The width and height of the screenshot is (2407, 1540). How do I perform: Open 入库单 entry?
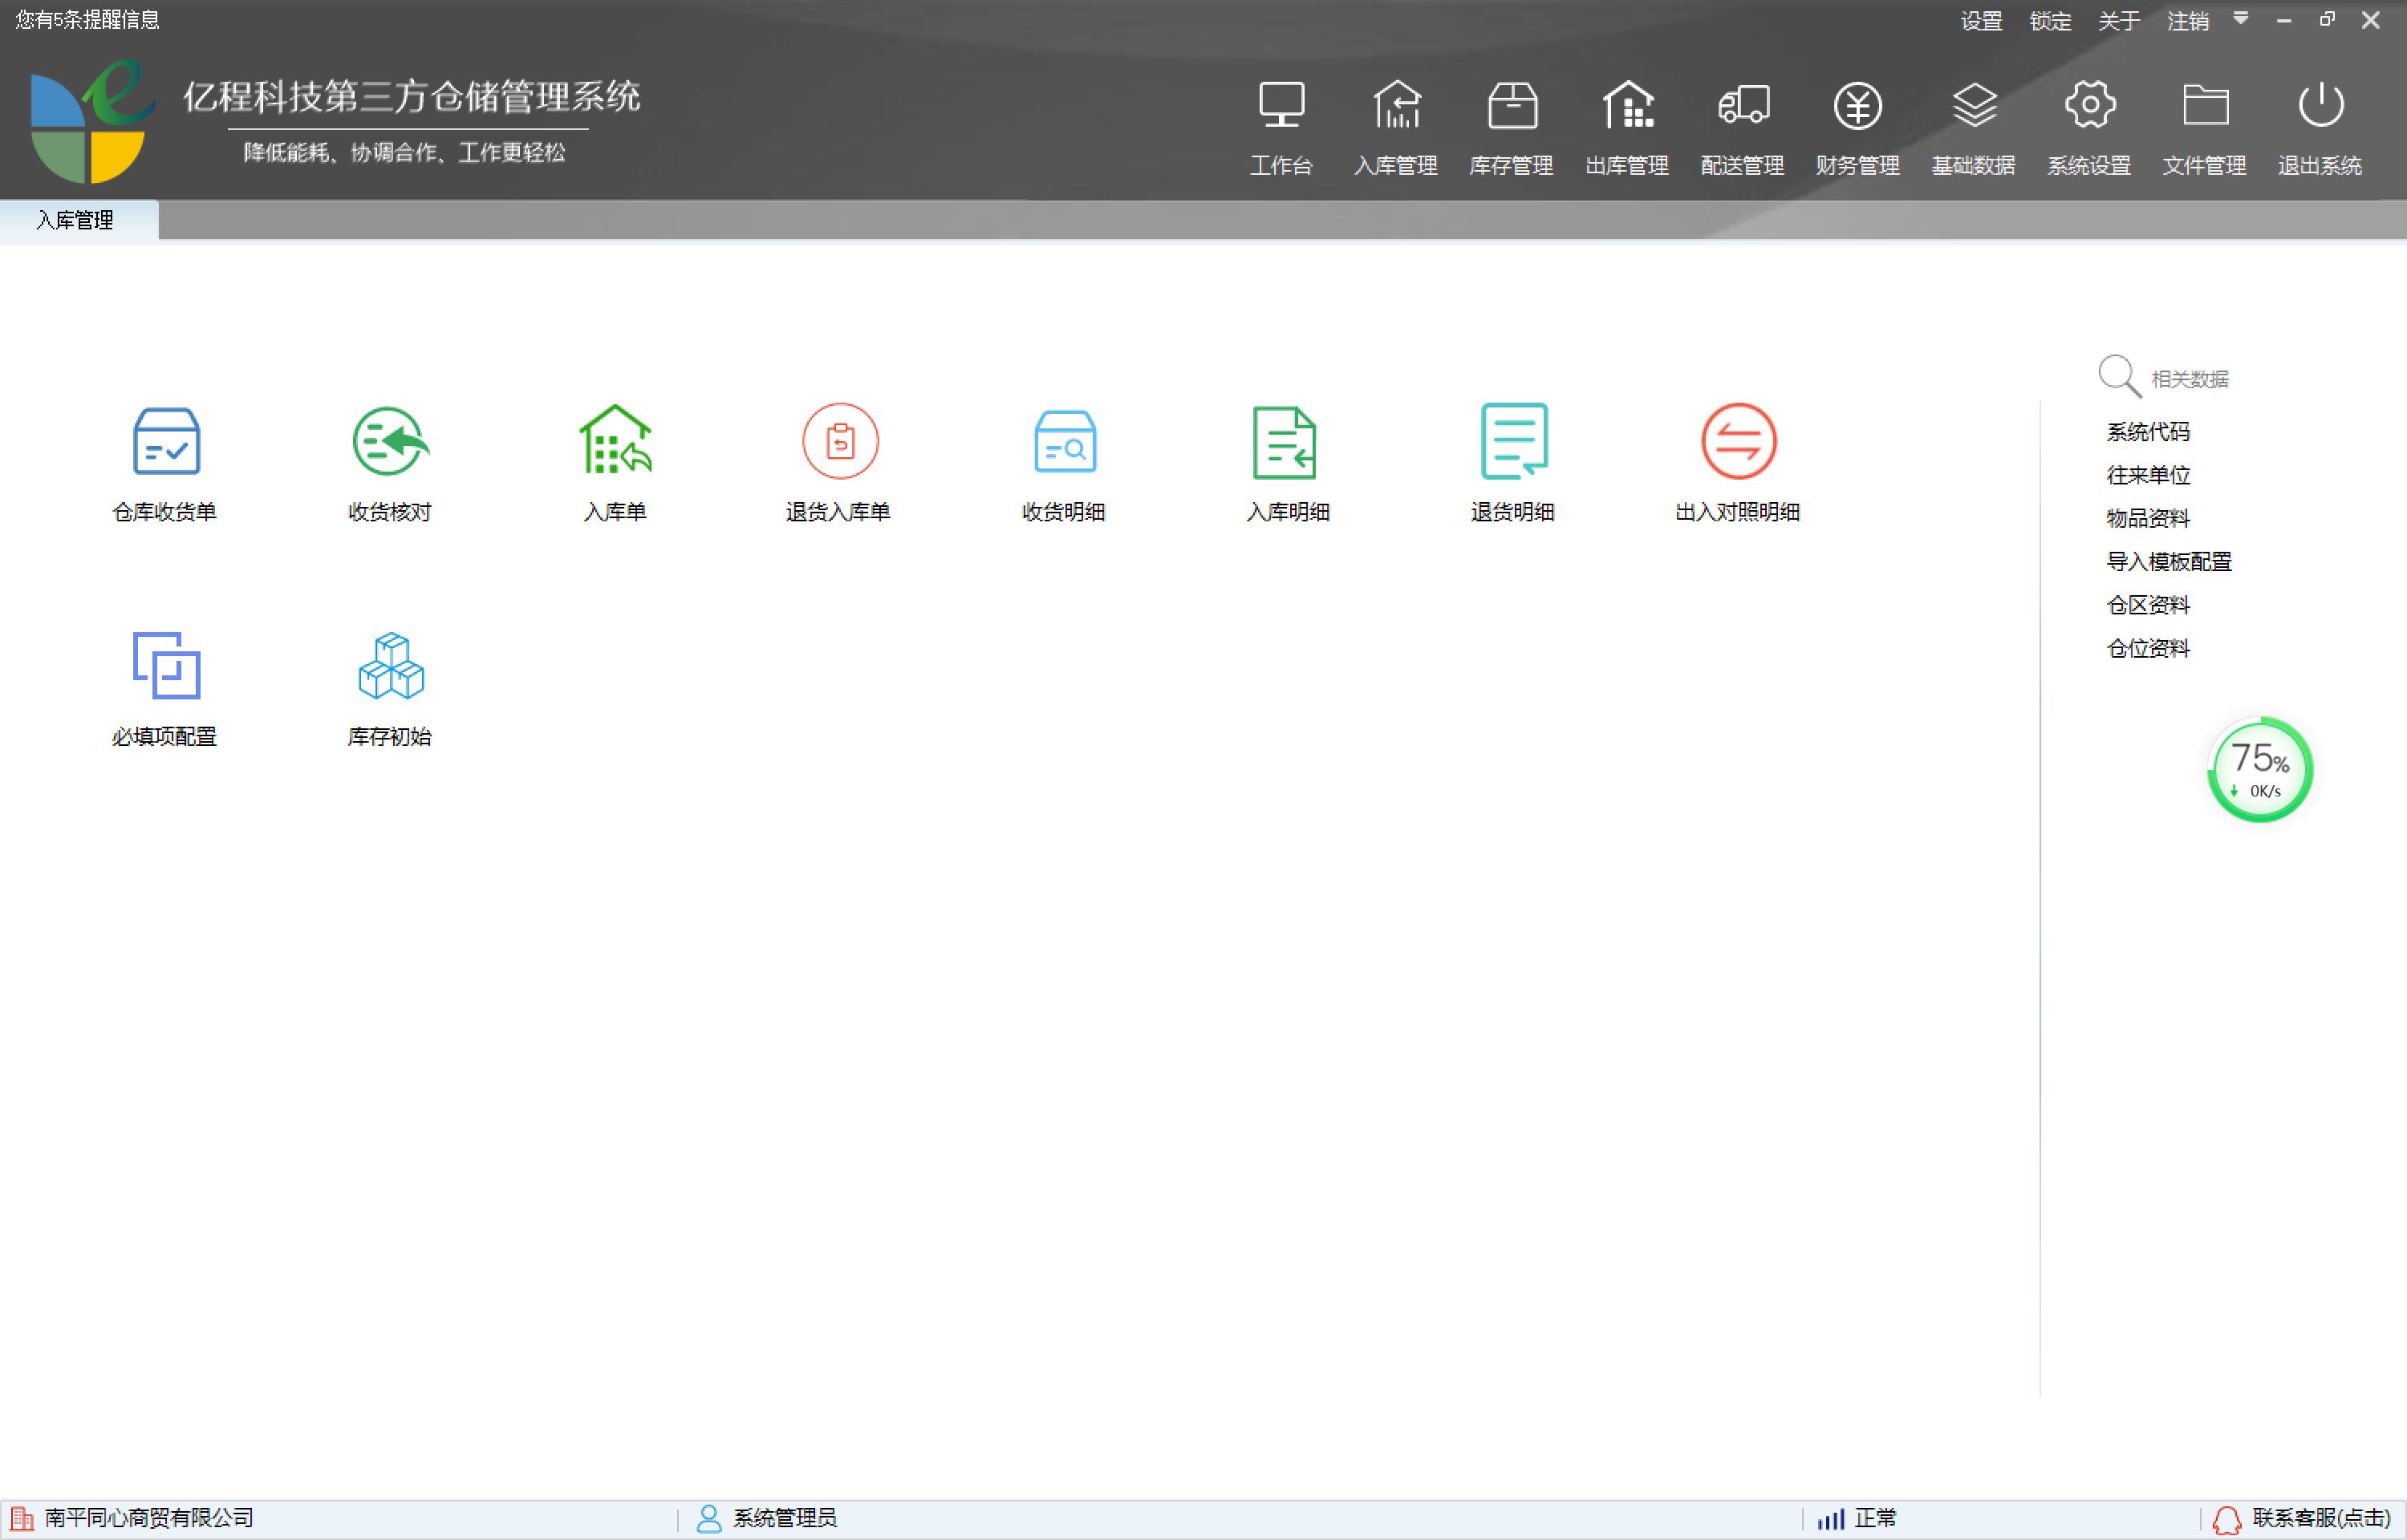[614, 460]
